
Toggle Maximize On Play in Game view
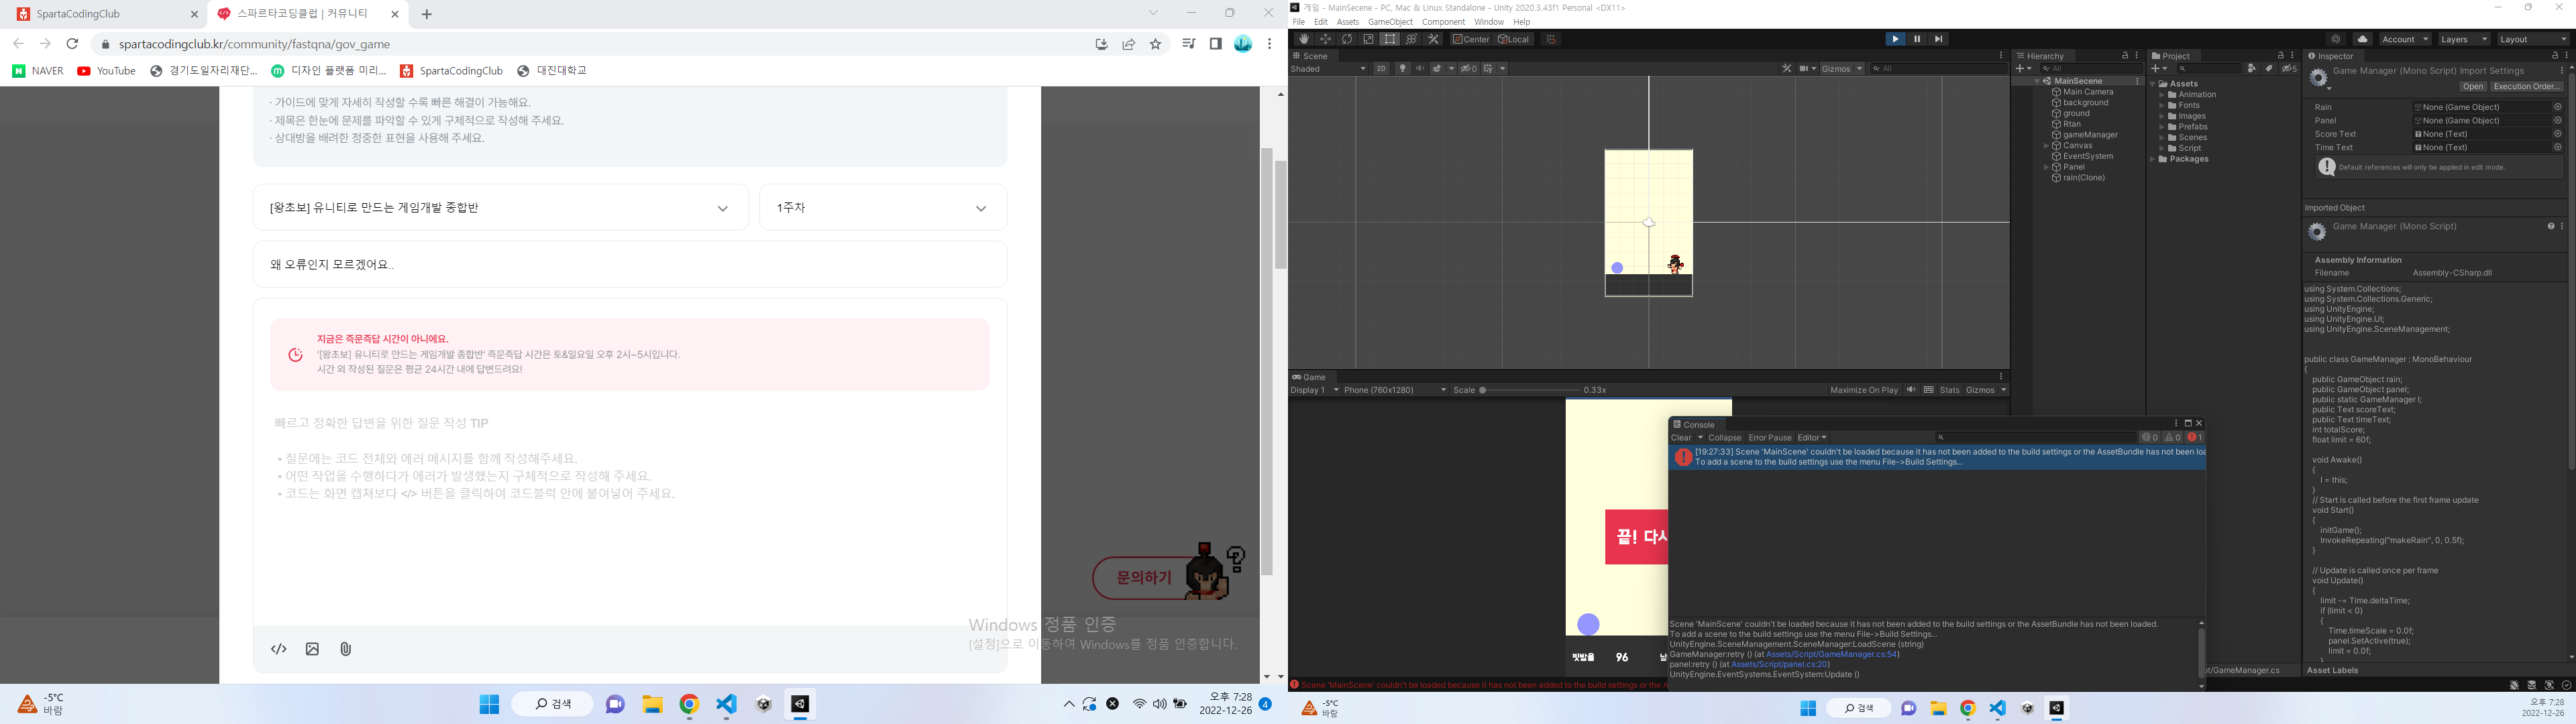1863,390
